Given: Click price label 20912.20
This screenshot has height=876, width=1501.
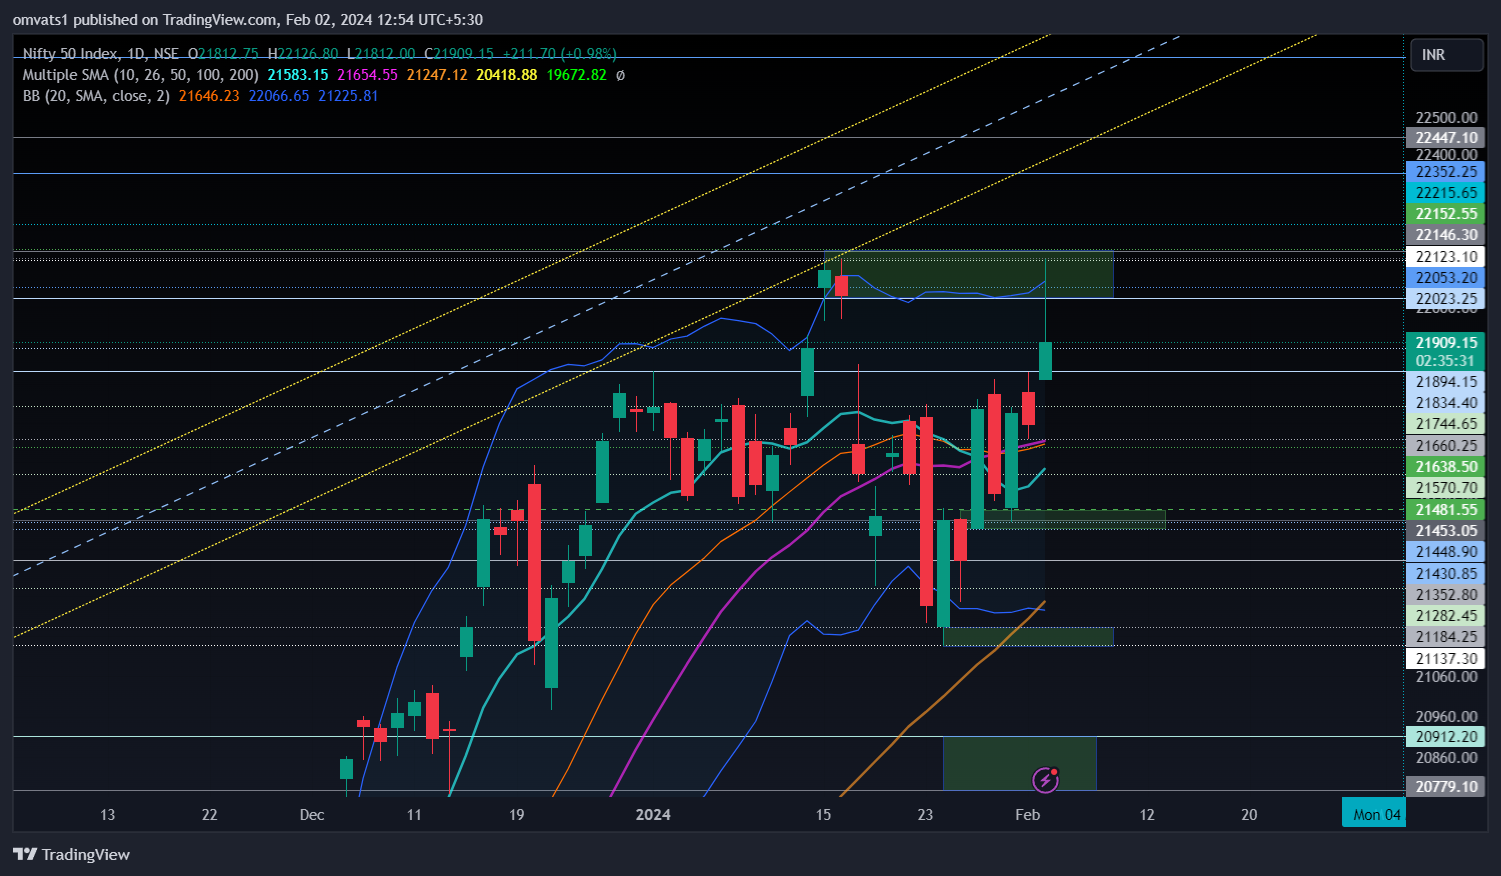Looking at the screenshot, I should tap(1446, 737).
